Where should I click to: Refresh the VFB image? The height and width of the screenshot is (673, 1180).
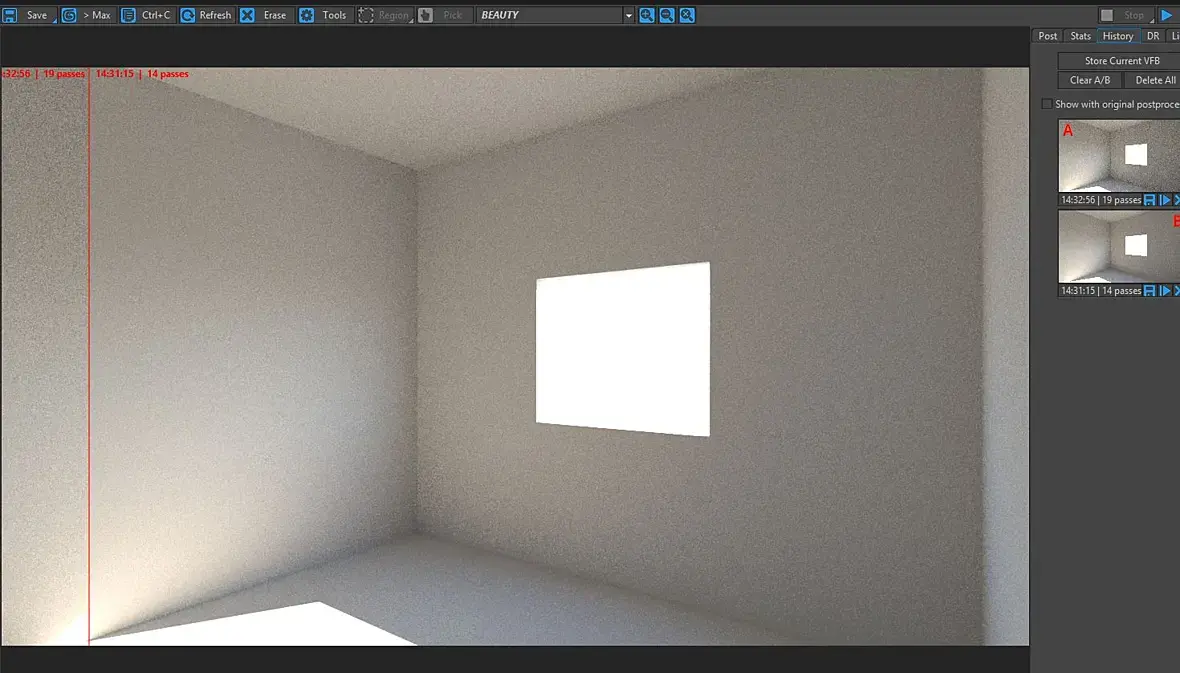tap(206, 15)
